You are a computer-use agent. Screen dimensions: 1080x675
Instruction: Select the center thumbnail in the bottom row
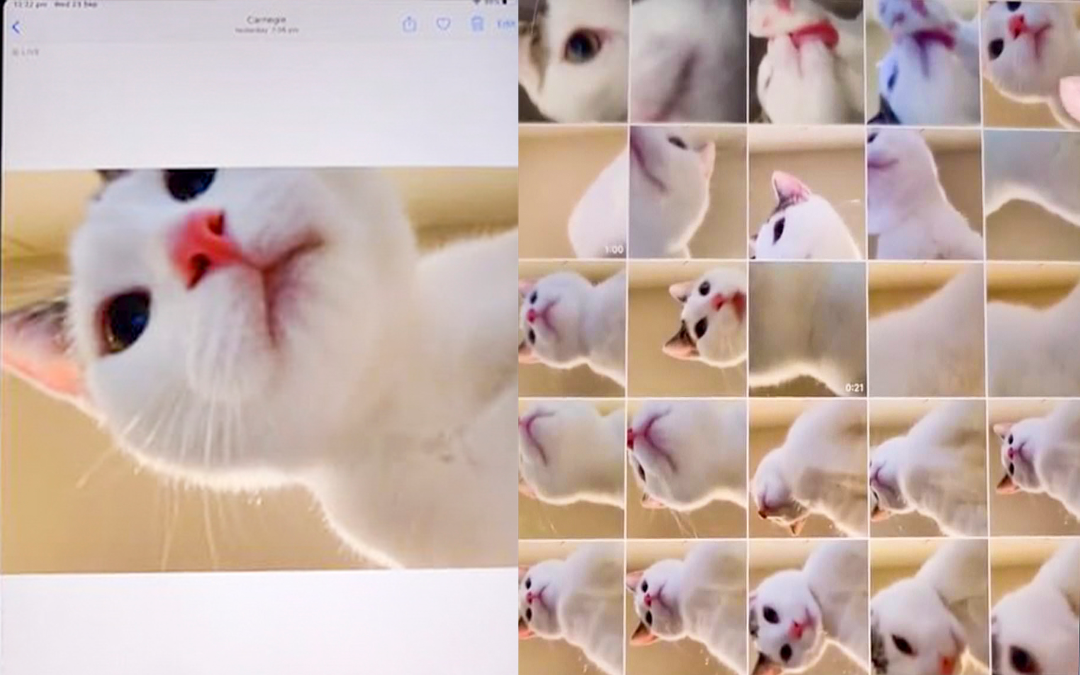tap(807, 607)
